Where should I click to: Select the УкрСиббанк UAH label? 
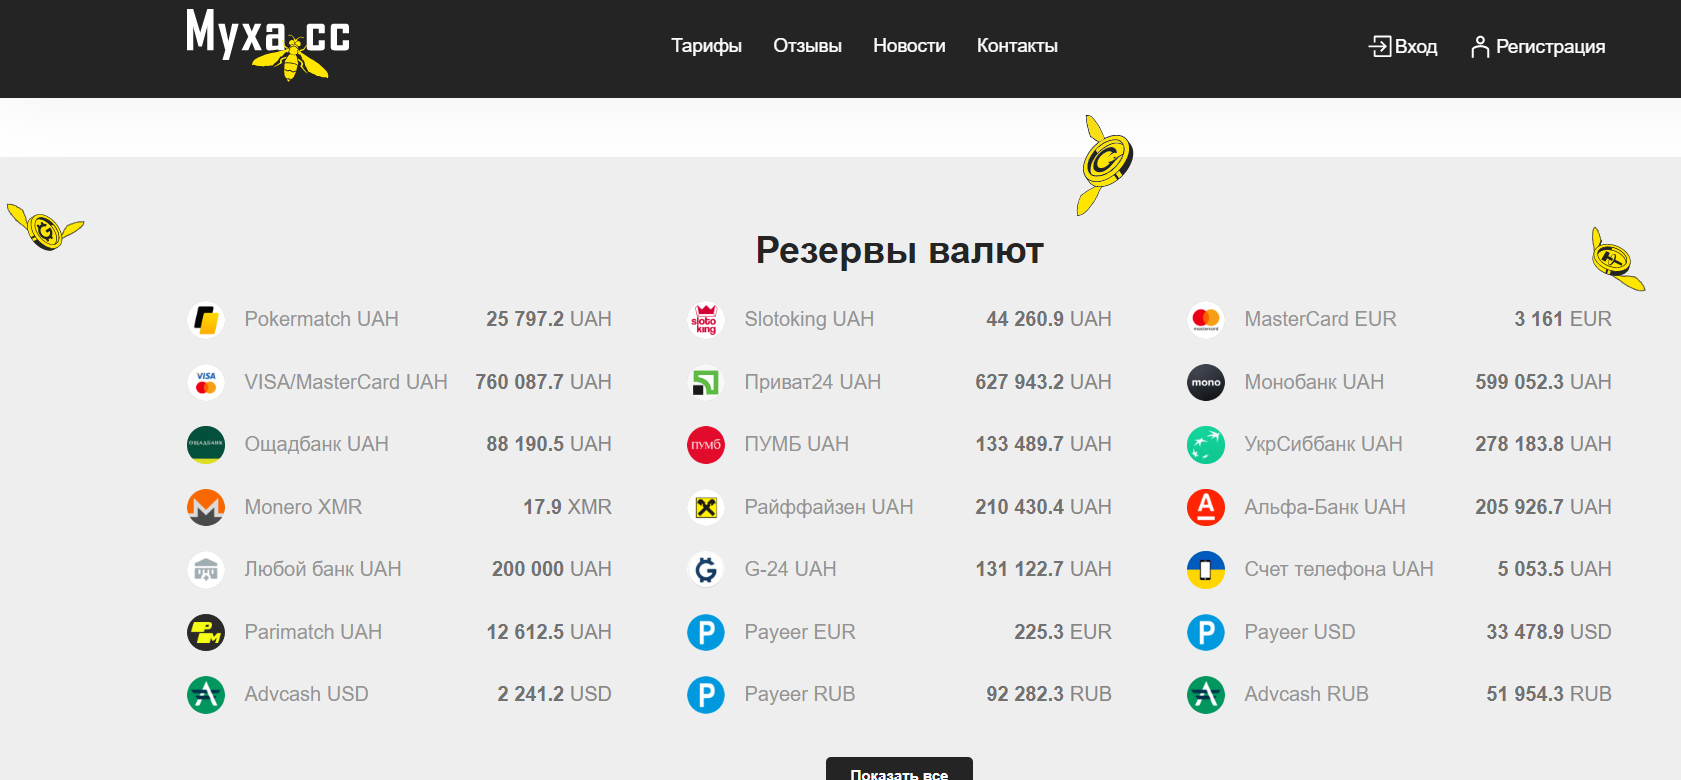coord(1323,444)
